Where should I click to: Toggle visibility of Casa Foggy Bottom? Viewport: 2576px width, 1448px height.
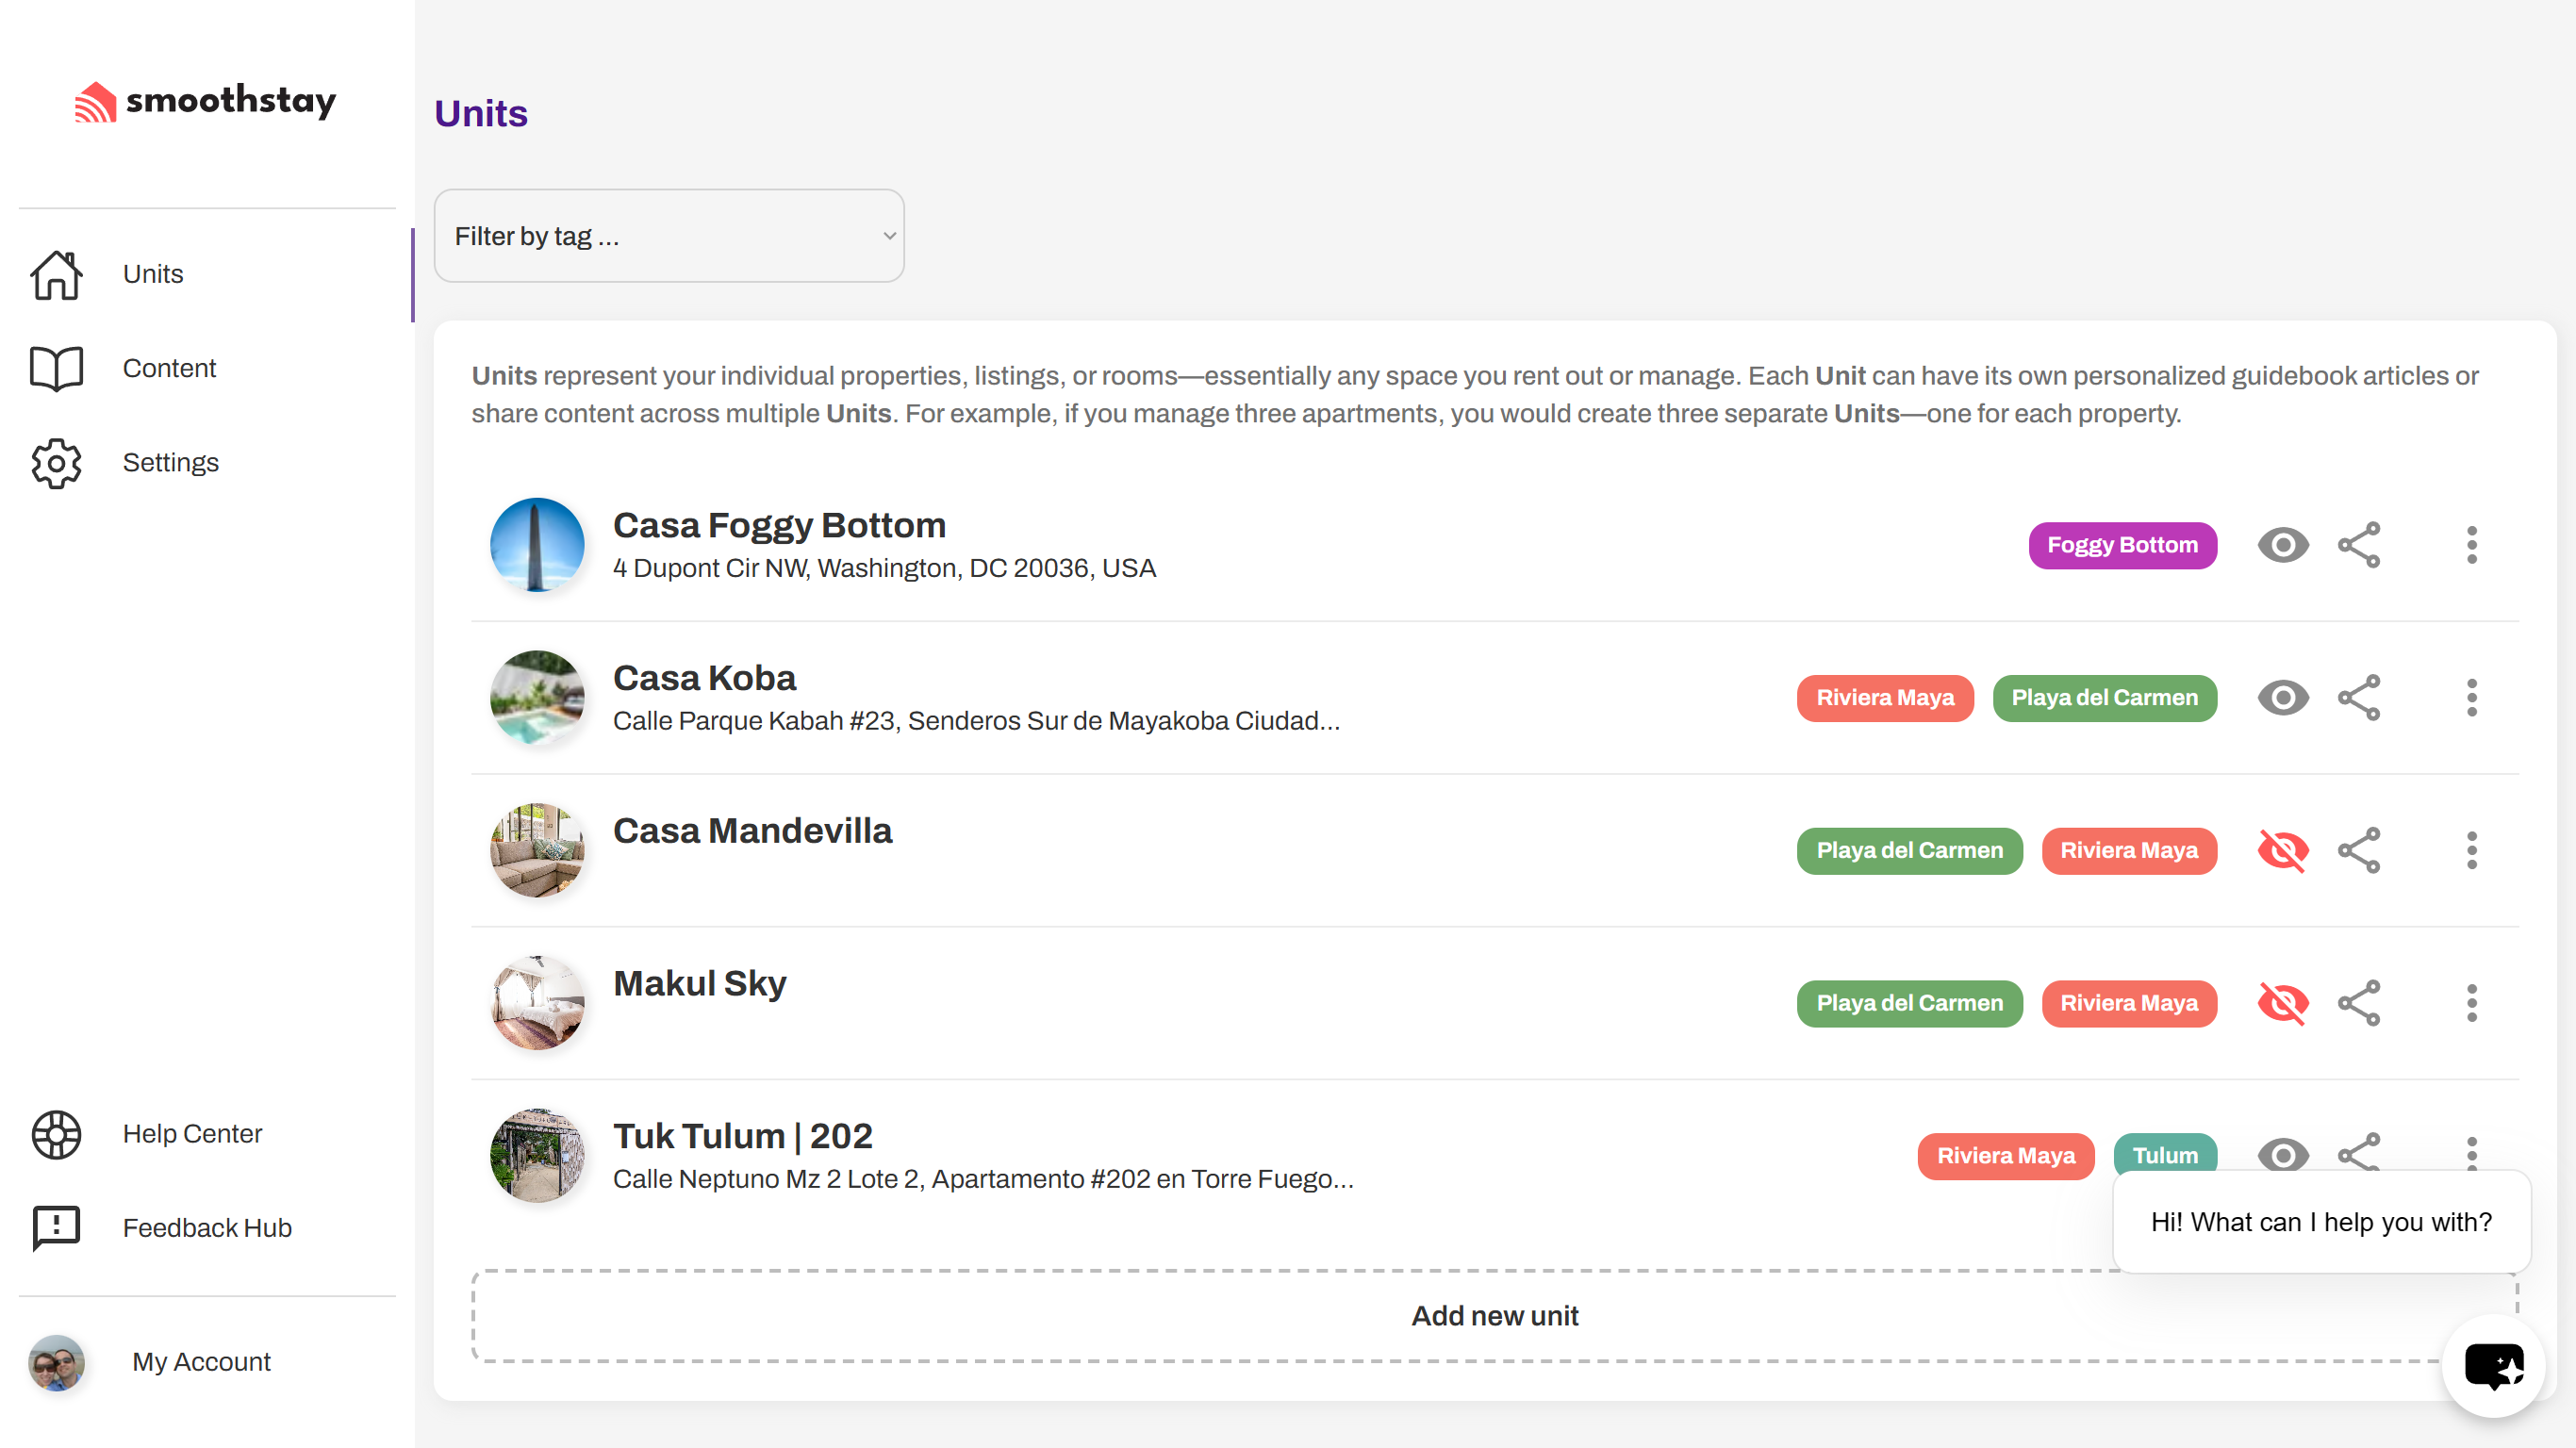click(x=2283, y=545)
